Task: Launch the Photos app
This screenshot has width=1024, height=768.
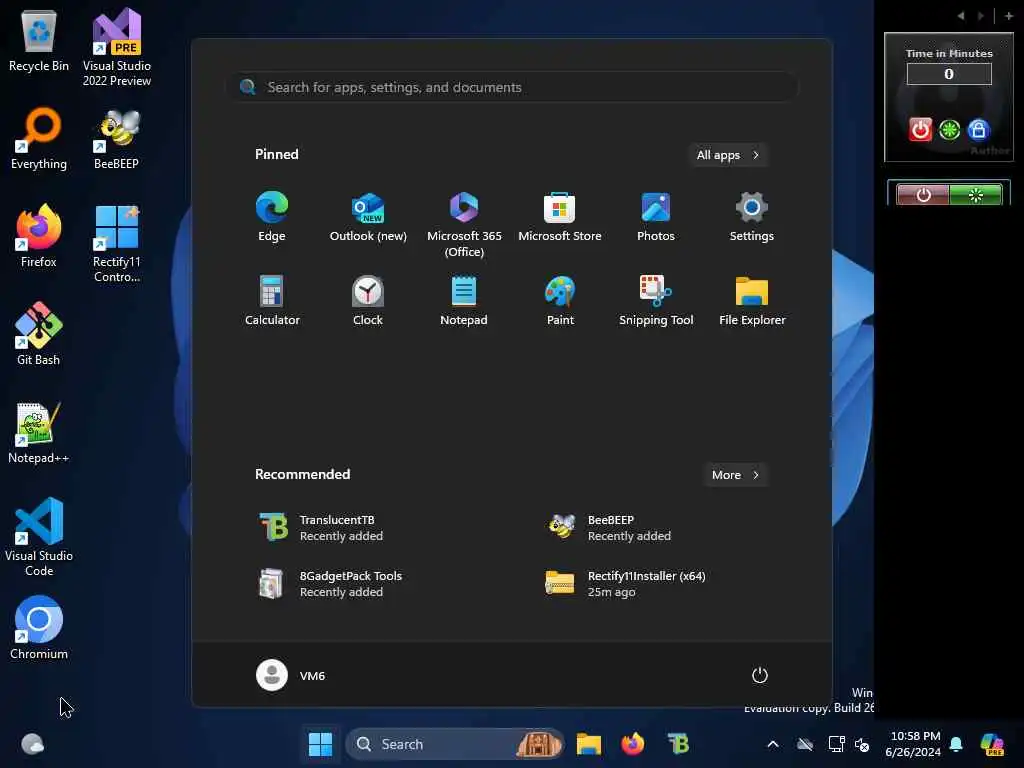Action: [x=656, y=217]
